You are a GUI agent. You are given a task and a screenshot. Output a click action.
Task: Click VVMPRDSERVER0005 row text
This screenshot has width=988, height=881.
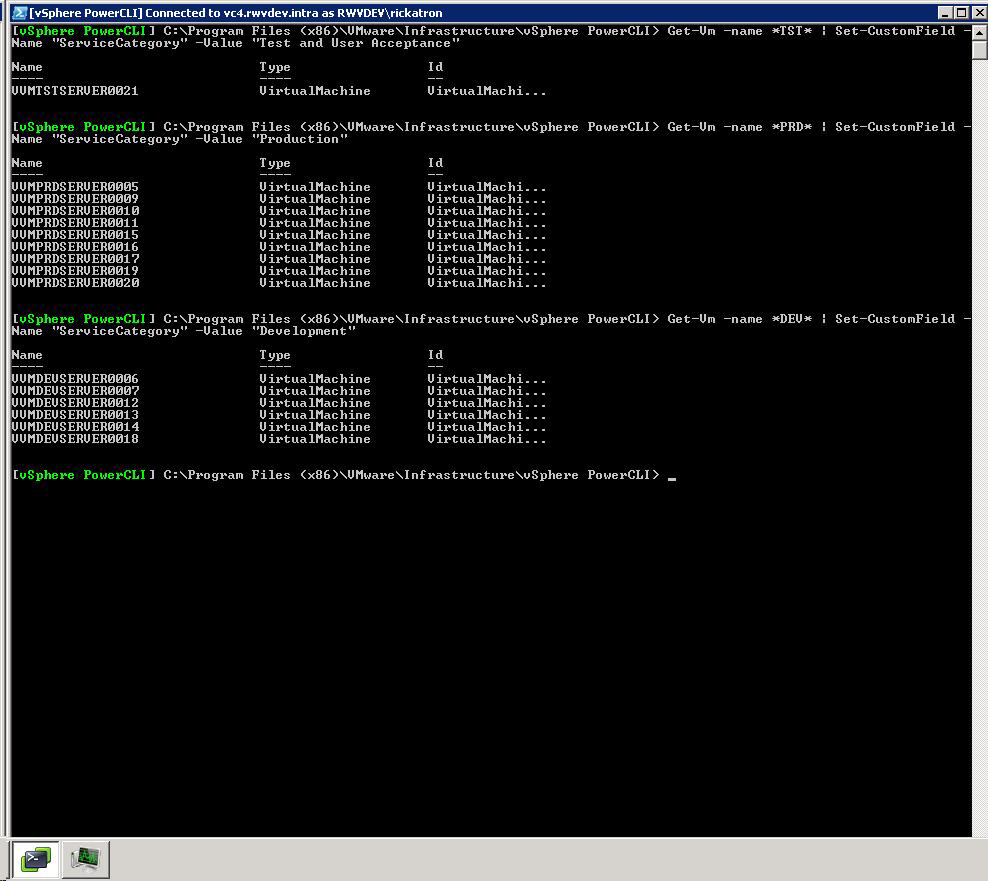tap(75, 187)
